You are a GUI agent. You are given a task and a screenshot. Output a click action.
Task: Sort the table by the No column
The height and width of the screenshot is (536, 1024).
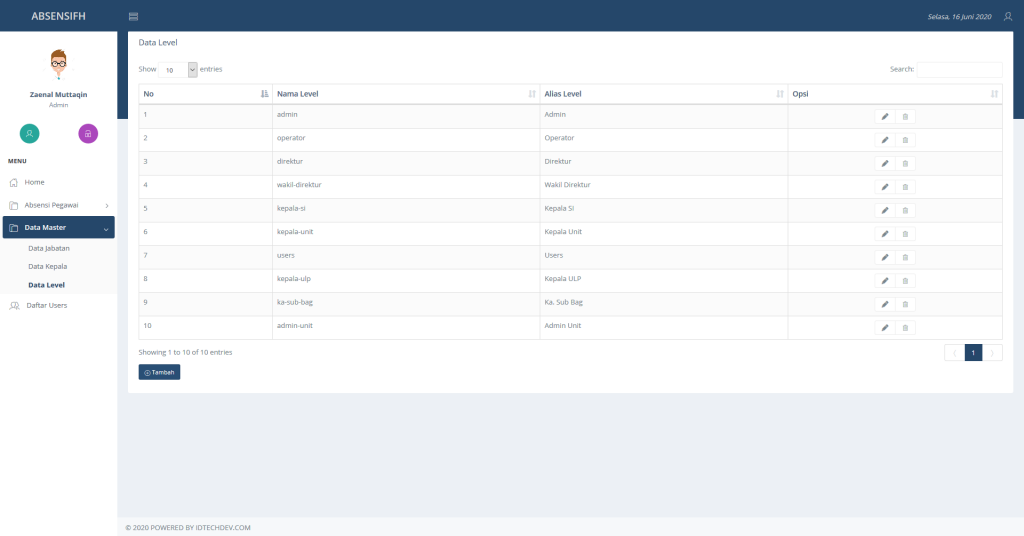(x=205, y=94)
